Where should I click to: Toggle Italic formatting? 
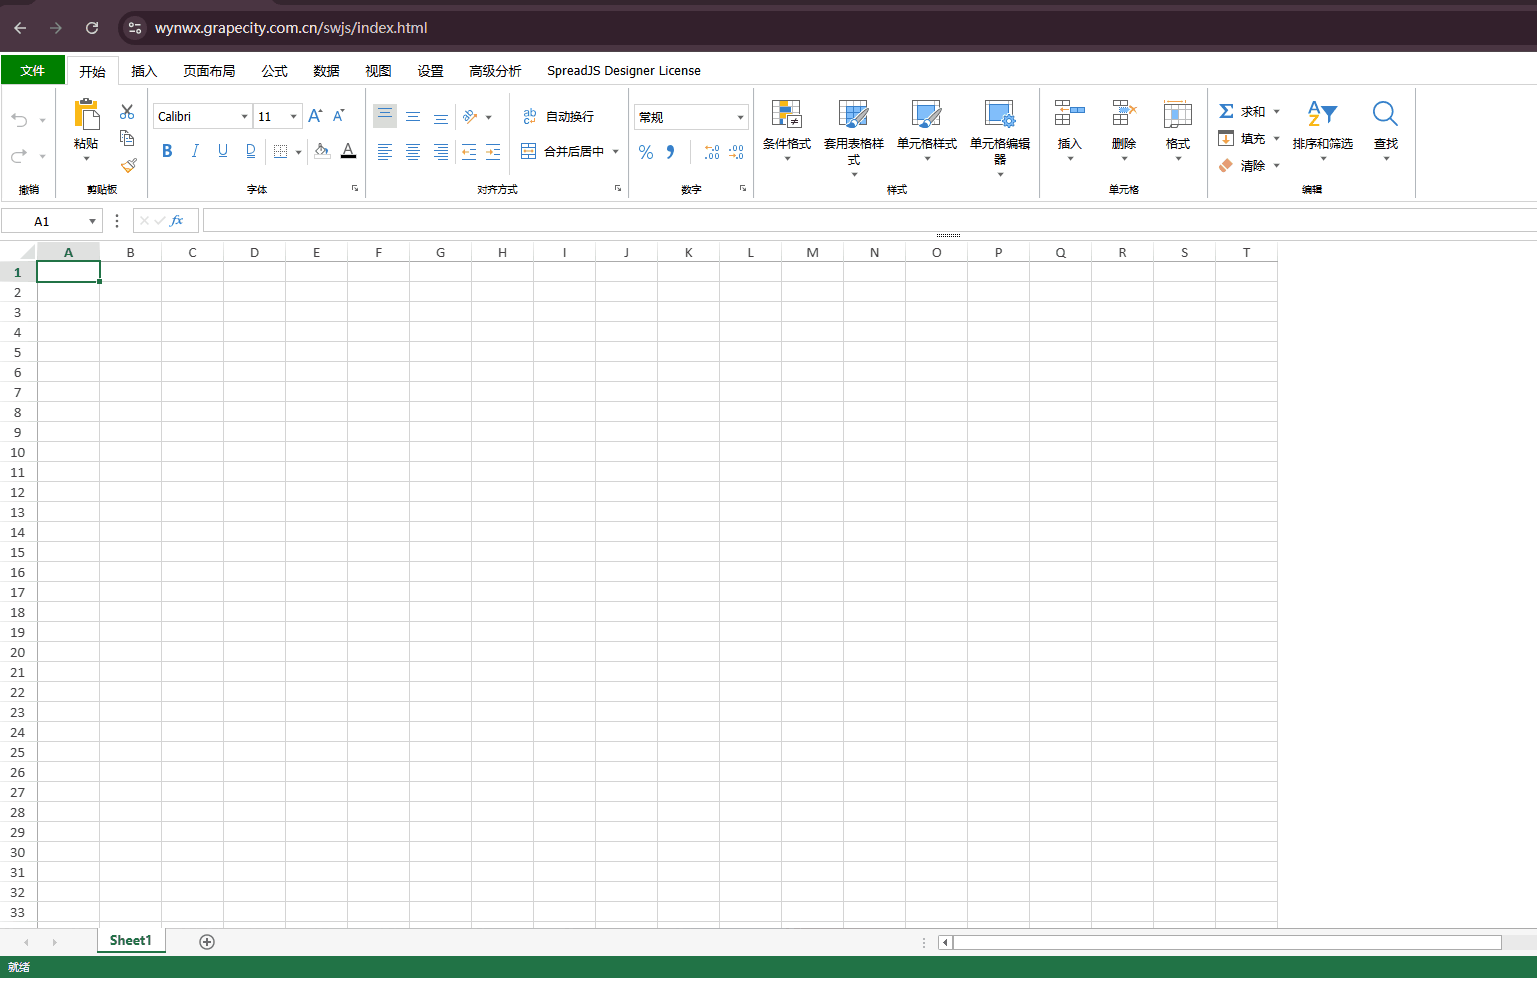coord(195,151)
